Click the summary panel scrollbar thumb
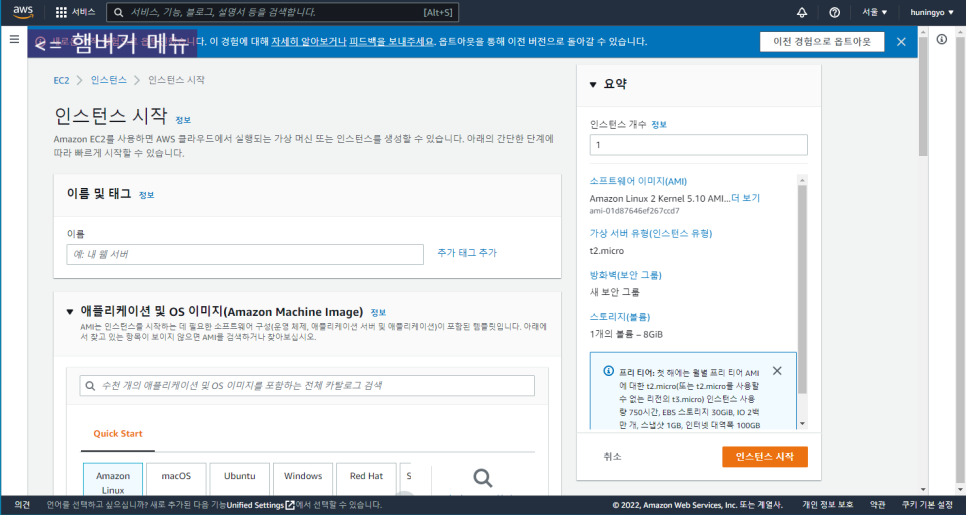Image resolution: width=966 pixels, height=515 pixels. click(802, 290)
